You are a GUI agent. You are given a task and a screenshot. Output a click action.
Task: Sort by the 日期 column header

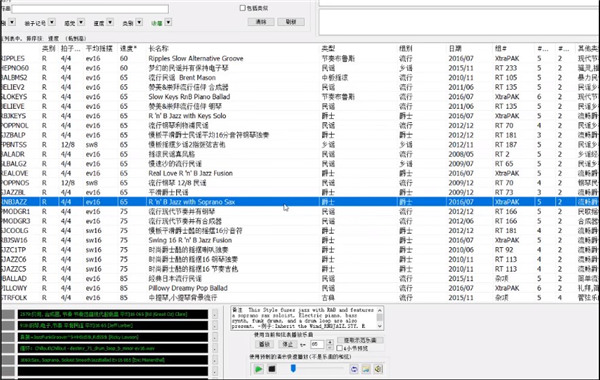455,49
